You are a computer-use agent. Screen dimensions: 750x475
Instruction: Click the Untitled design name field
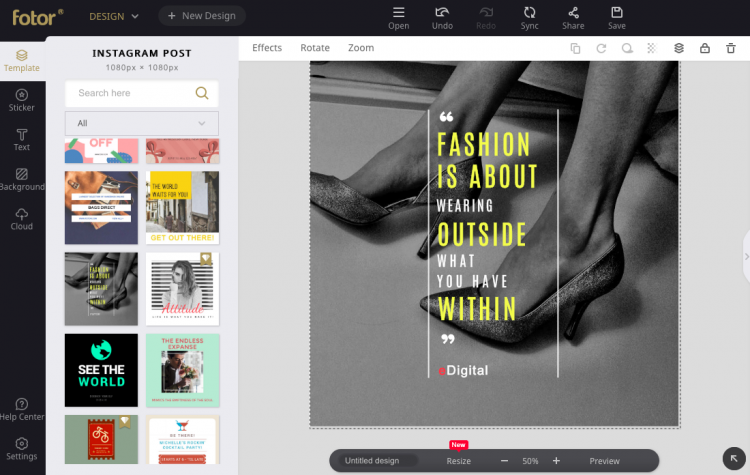(378, 461)
